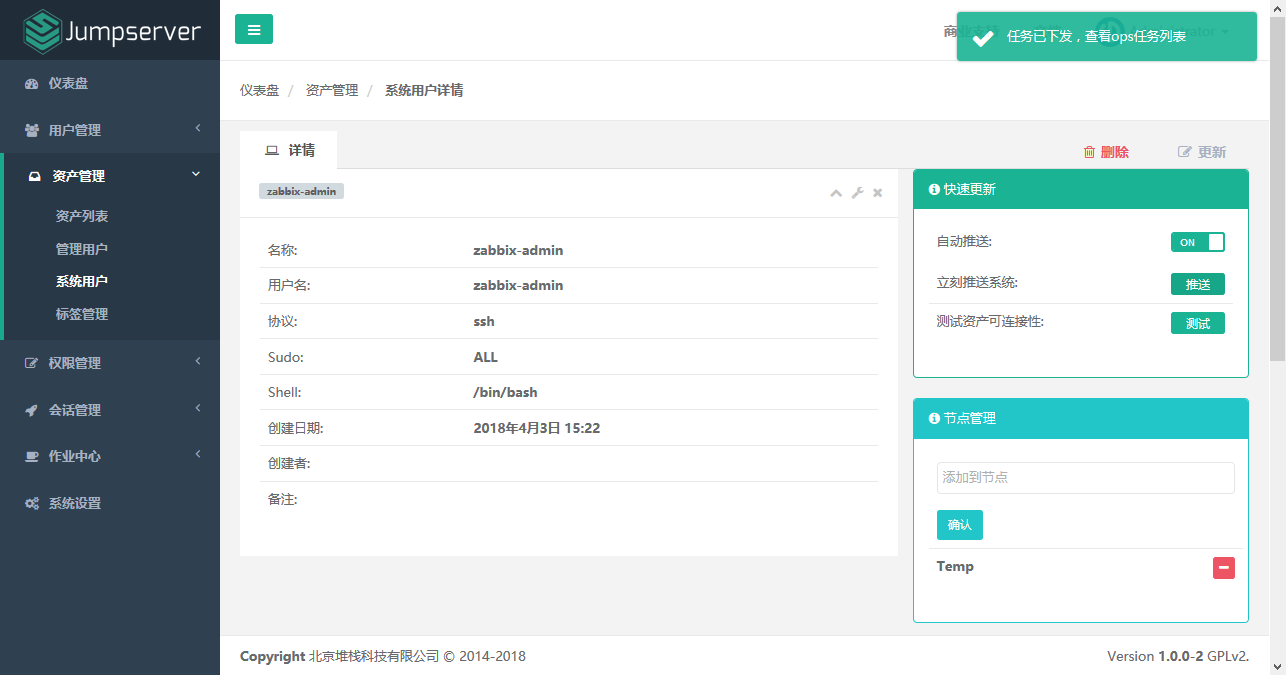Click the 确认 confirm button

(960, 525)
